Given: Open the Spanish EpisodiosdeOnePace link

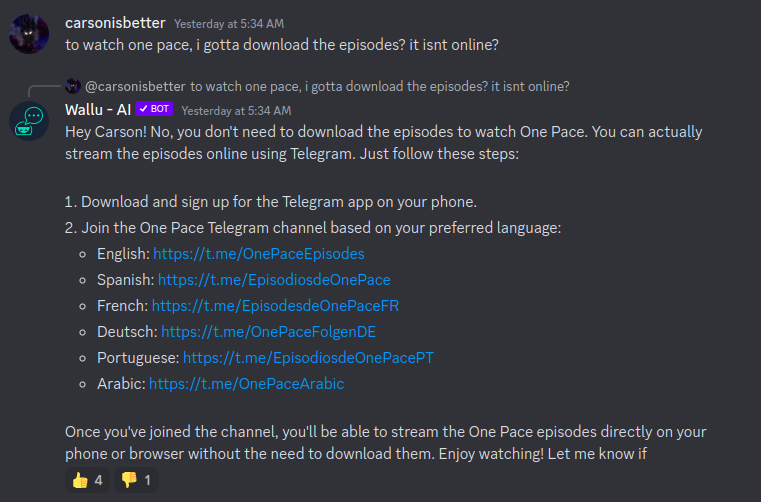Looking at the screenshot, I should click(x=274, y=280).
